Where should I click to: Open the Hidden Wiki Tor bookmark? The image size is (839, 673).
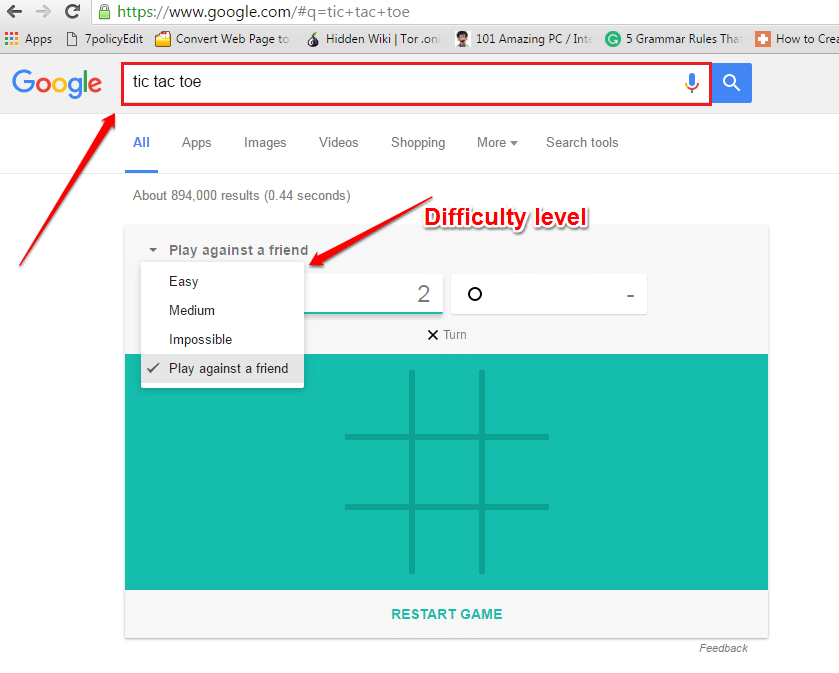(x=373, y=39)
